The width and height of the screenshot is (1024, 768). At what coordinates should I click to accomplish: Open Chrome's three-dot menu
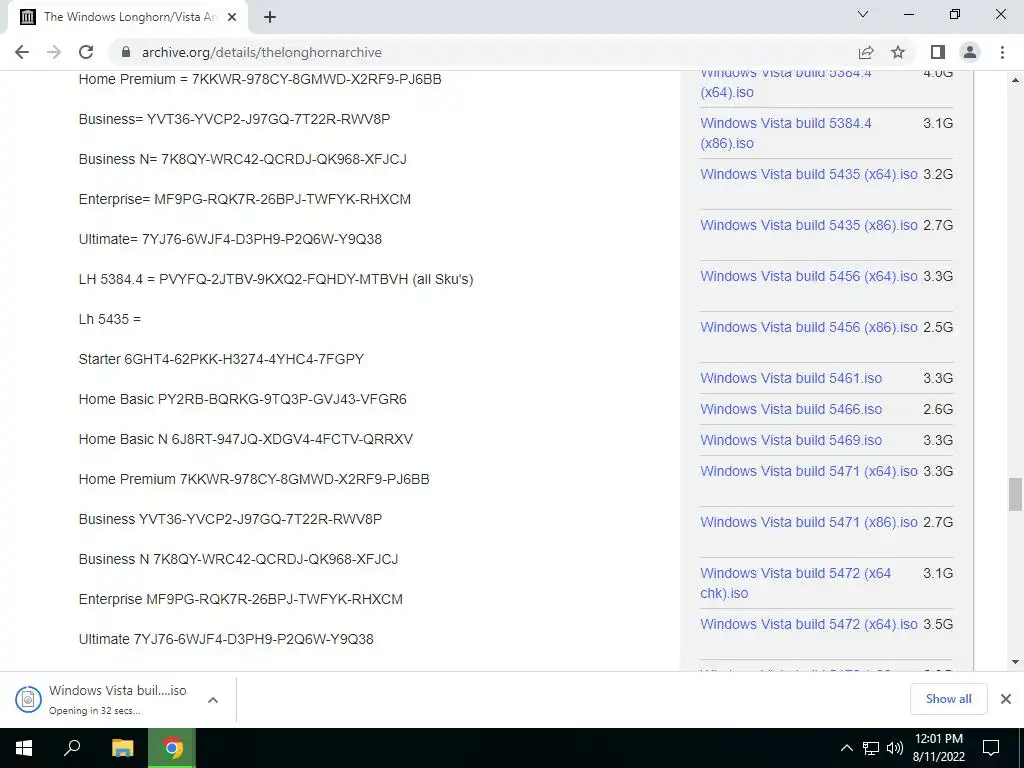pyautogui.click(x=1002, y=52)
